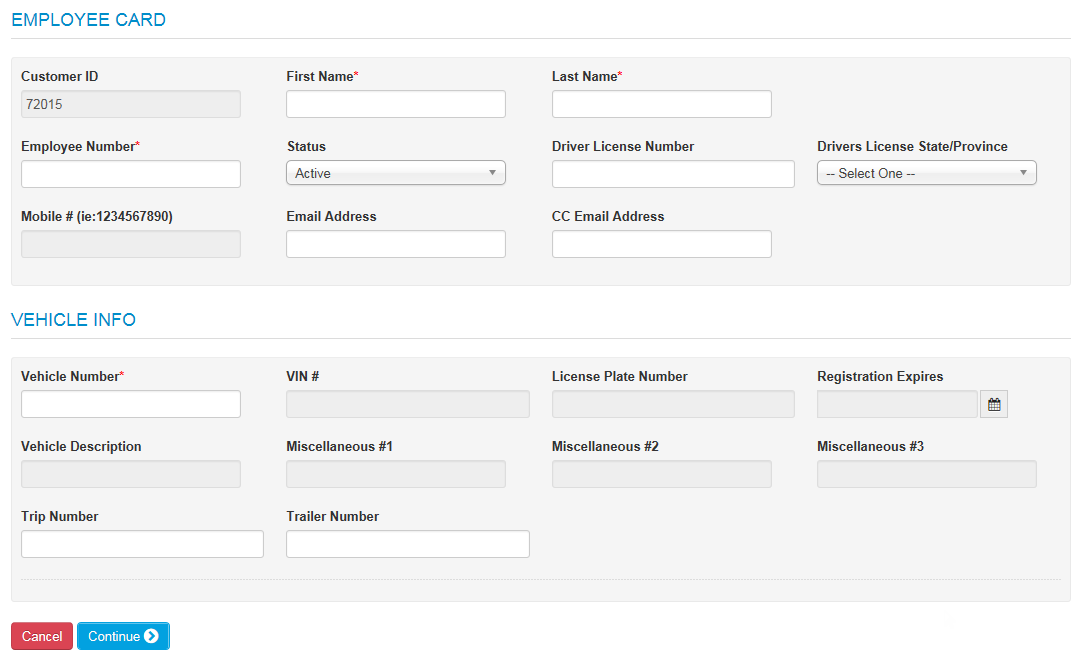Viewport: 1079px width, 660px height.
Task: Click inside the Last Name field
Action: coord(661,103)
